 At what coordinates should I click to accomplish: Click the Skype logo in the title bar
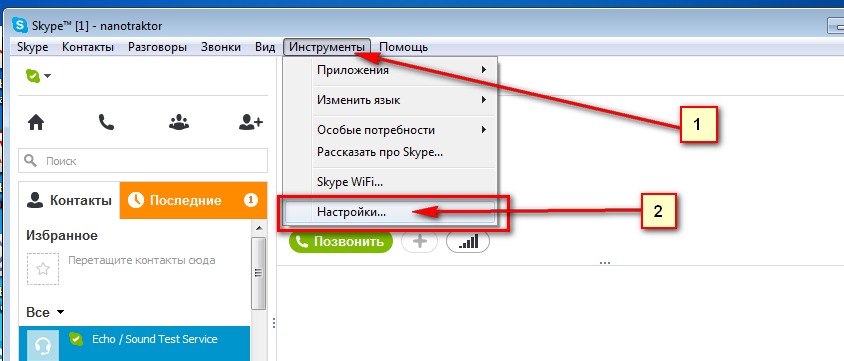(x=21, y=25)
